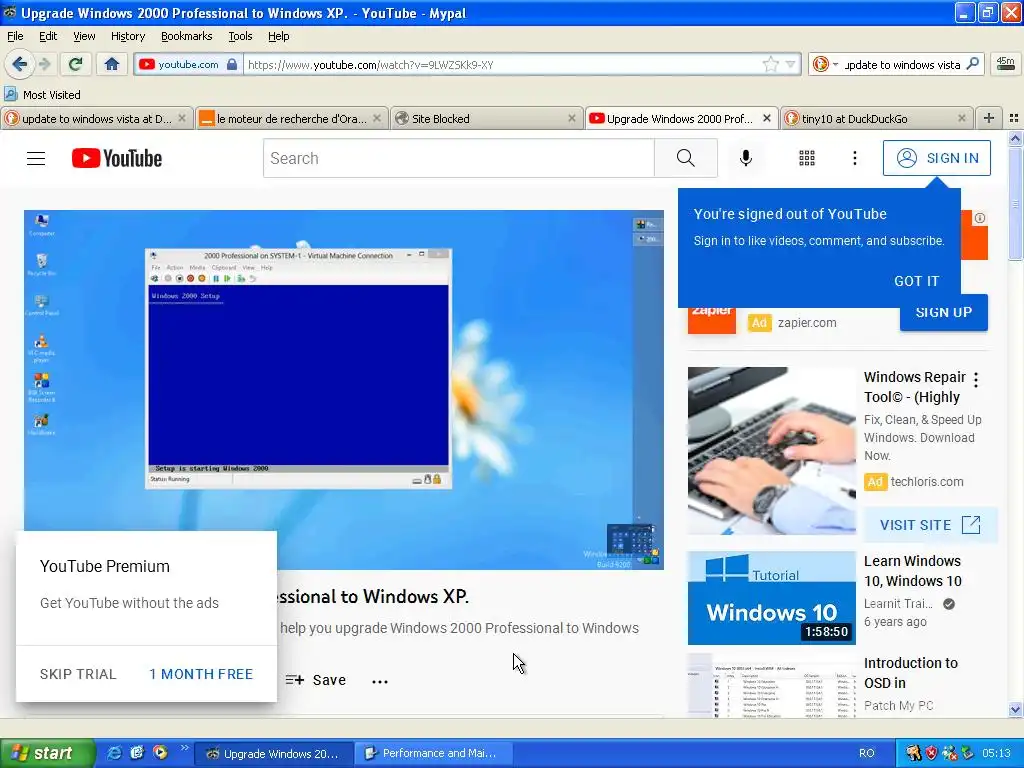Click the ad info icon near the orange banner
The height and width of the screenshot is (768, 1024).
tap(980, 218)
